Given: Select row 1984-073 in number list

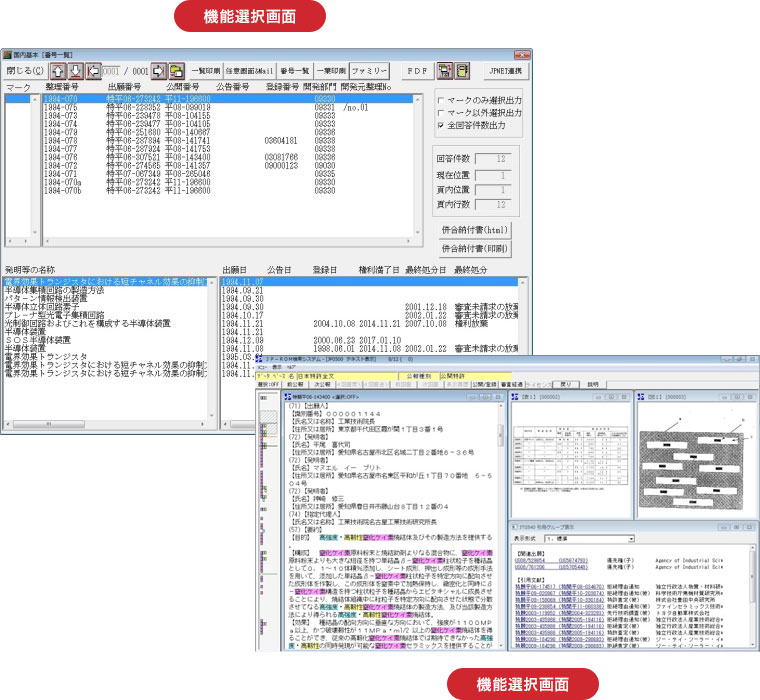Looking at the screenshot, I should tap(228, 116).
